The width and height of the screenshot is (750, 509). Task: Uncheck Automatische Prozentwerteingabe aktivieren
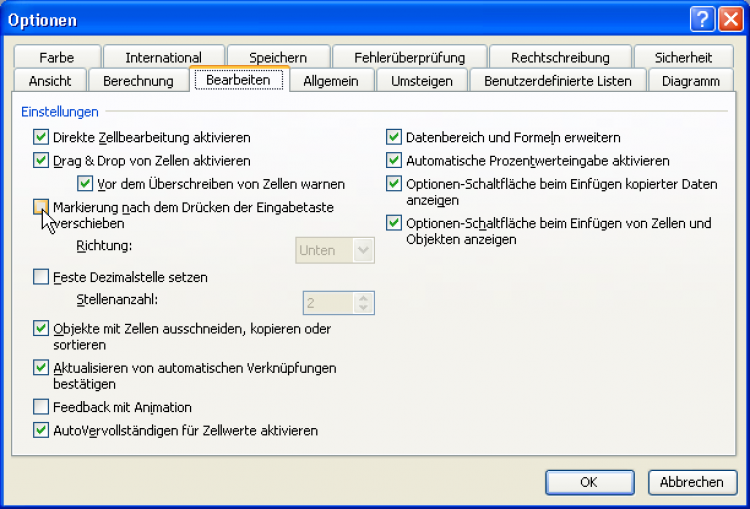tap(394, 160)
